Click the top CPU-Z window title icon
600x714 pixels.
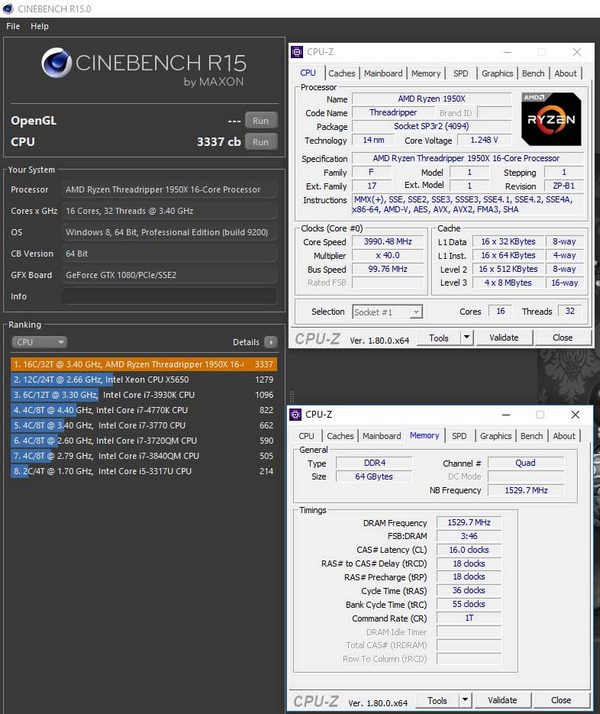click(297, 52)
